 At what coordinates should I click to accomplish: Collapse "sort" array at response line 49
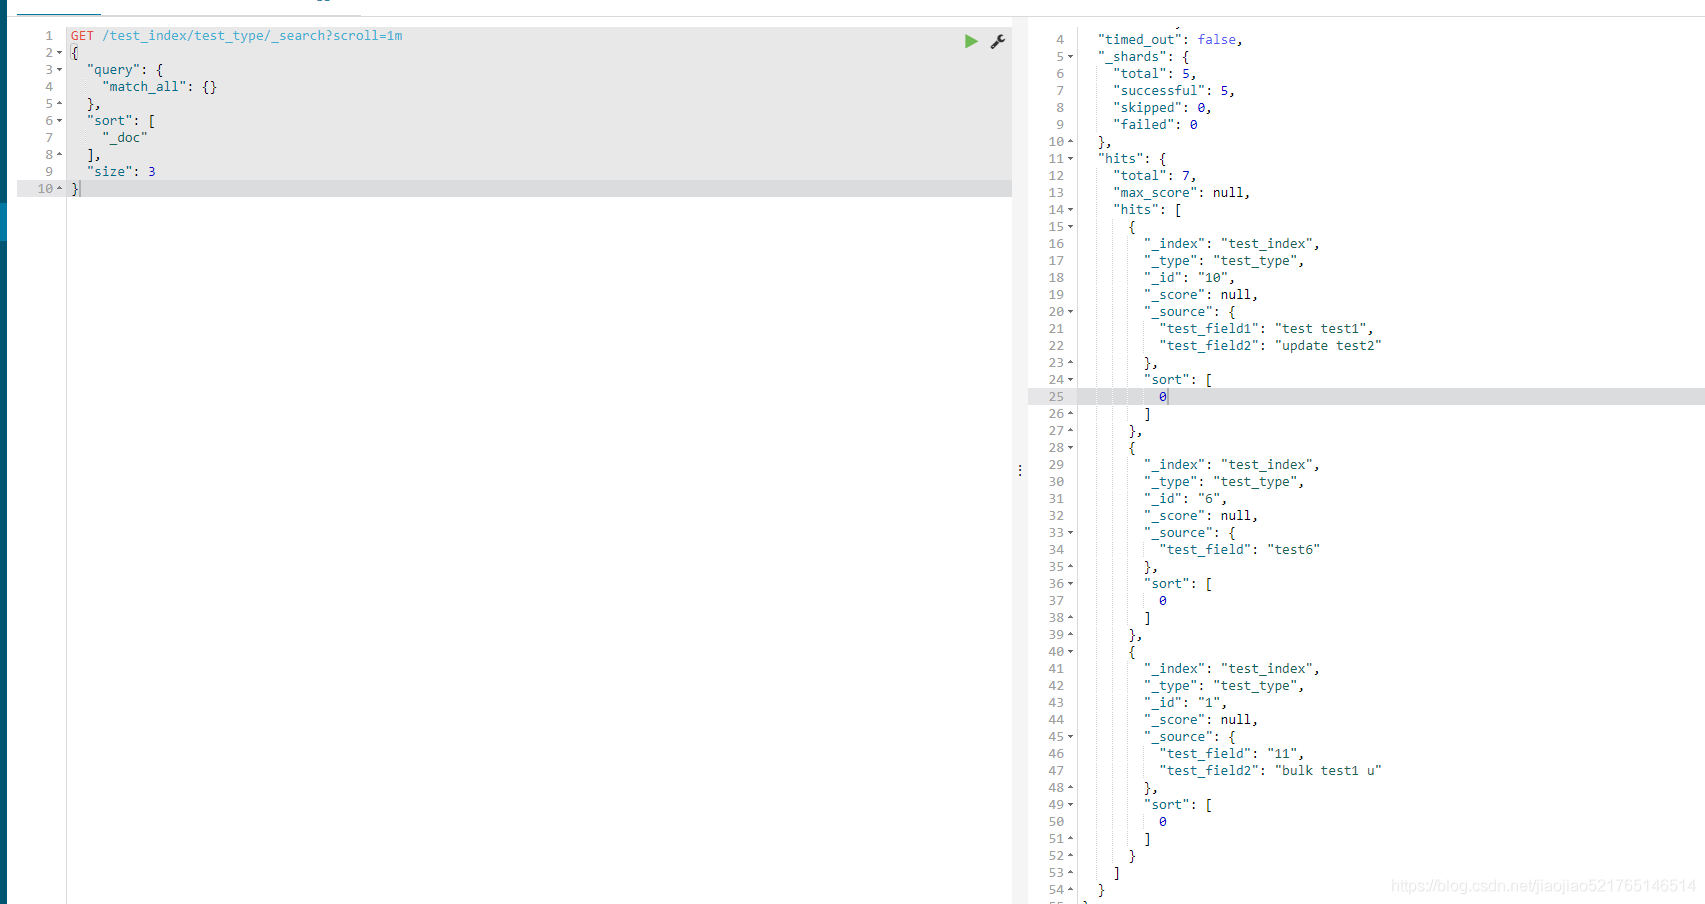coord(1071,804)
